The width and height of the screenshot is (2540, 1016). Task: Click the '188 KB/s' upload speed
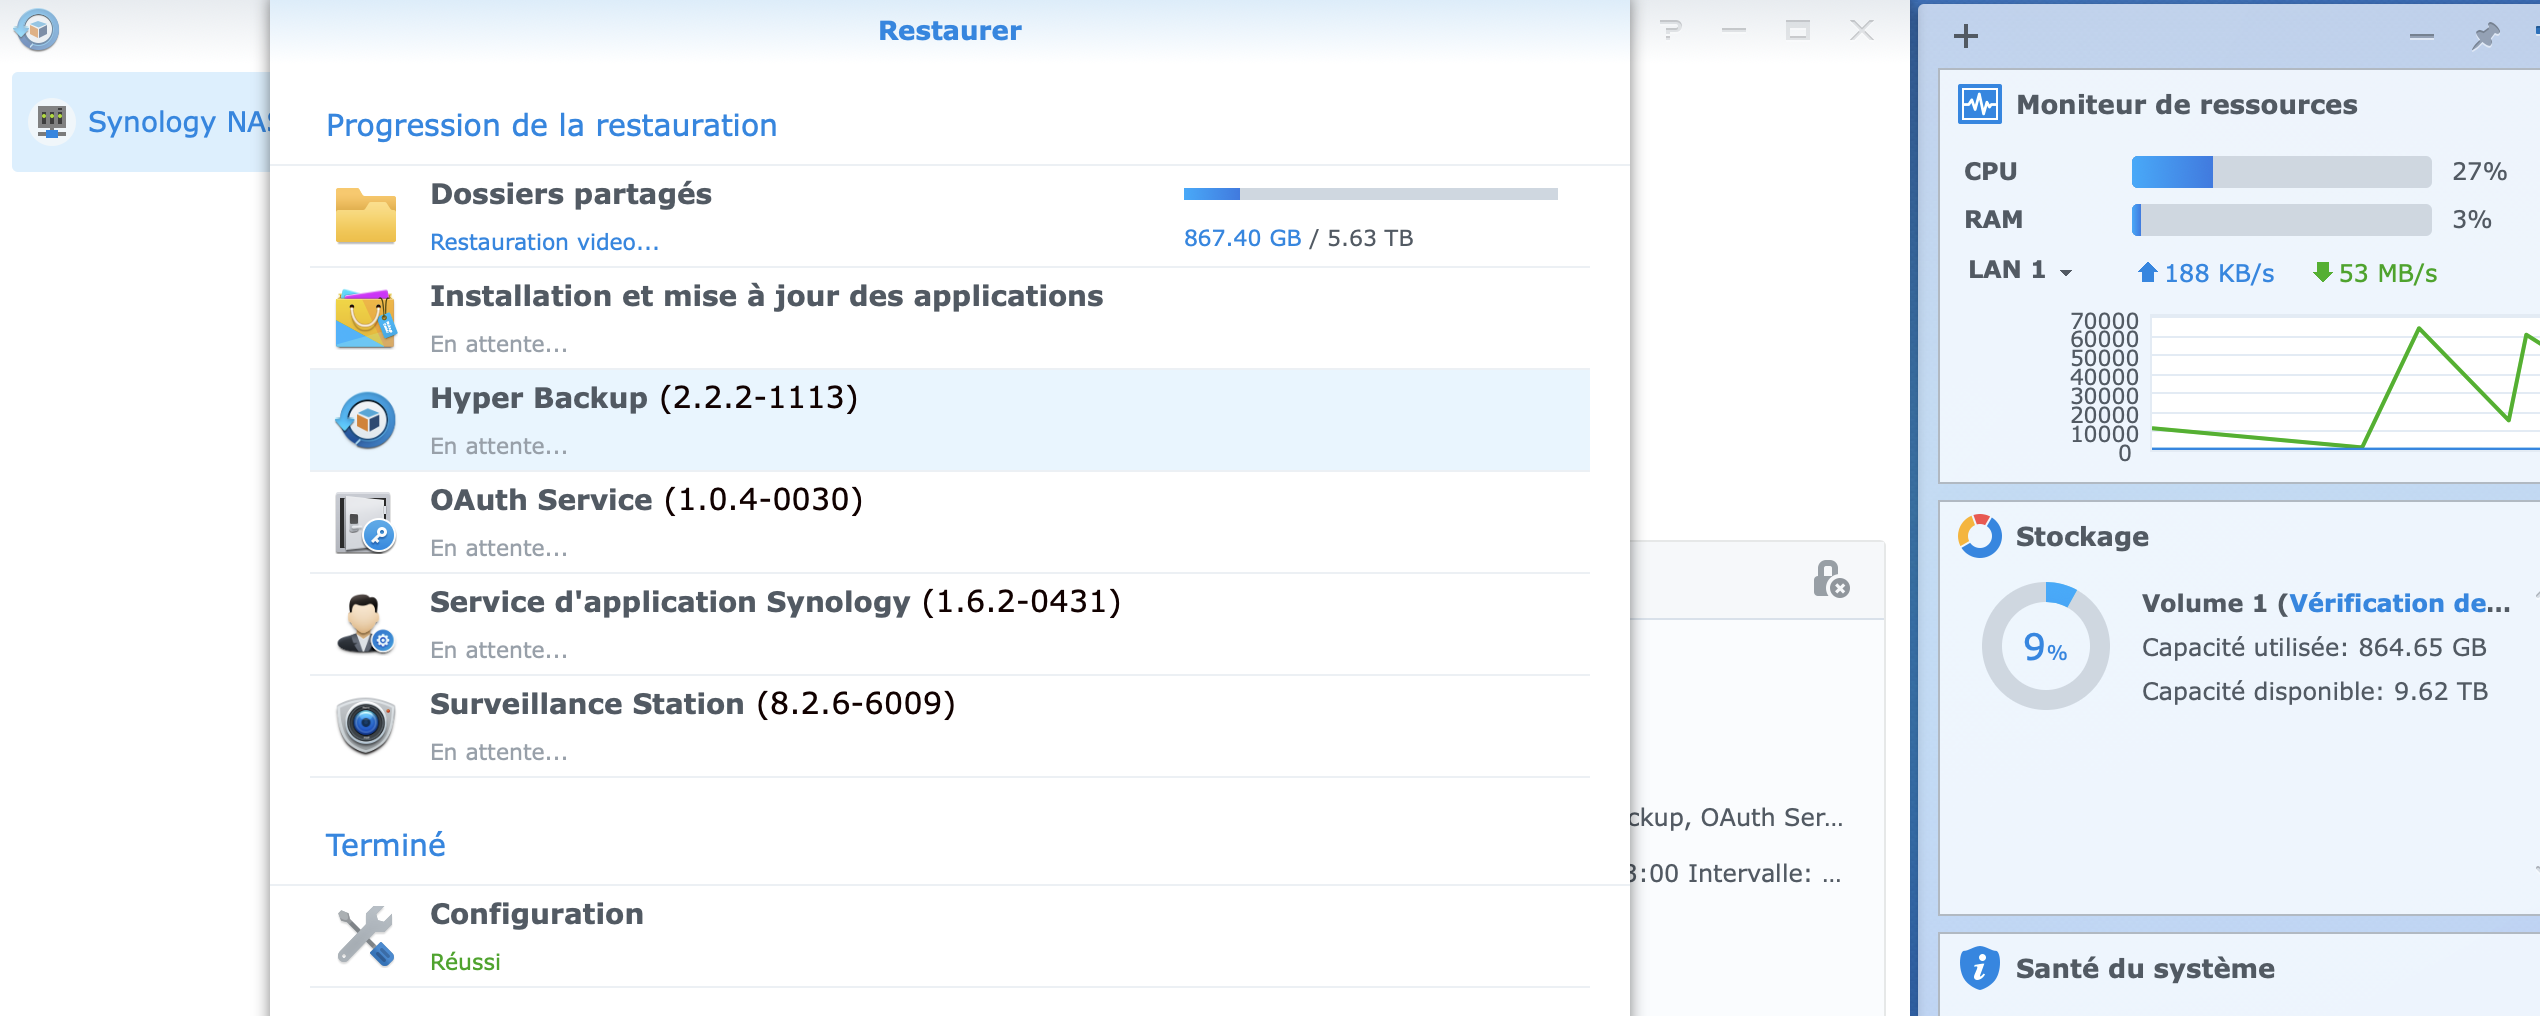[x=2219, y=273]
